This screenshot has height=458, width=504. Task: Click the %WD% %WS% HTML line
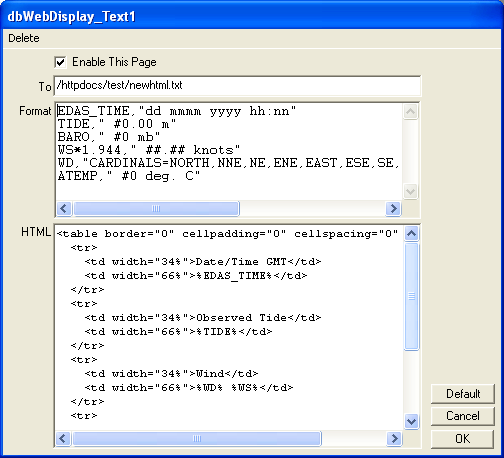pos(189,388)
